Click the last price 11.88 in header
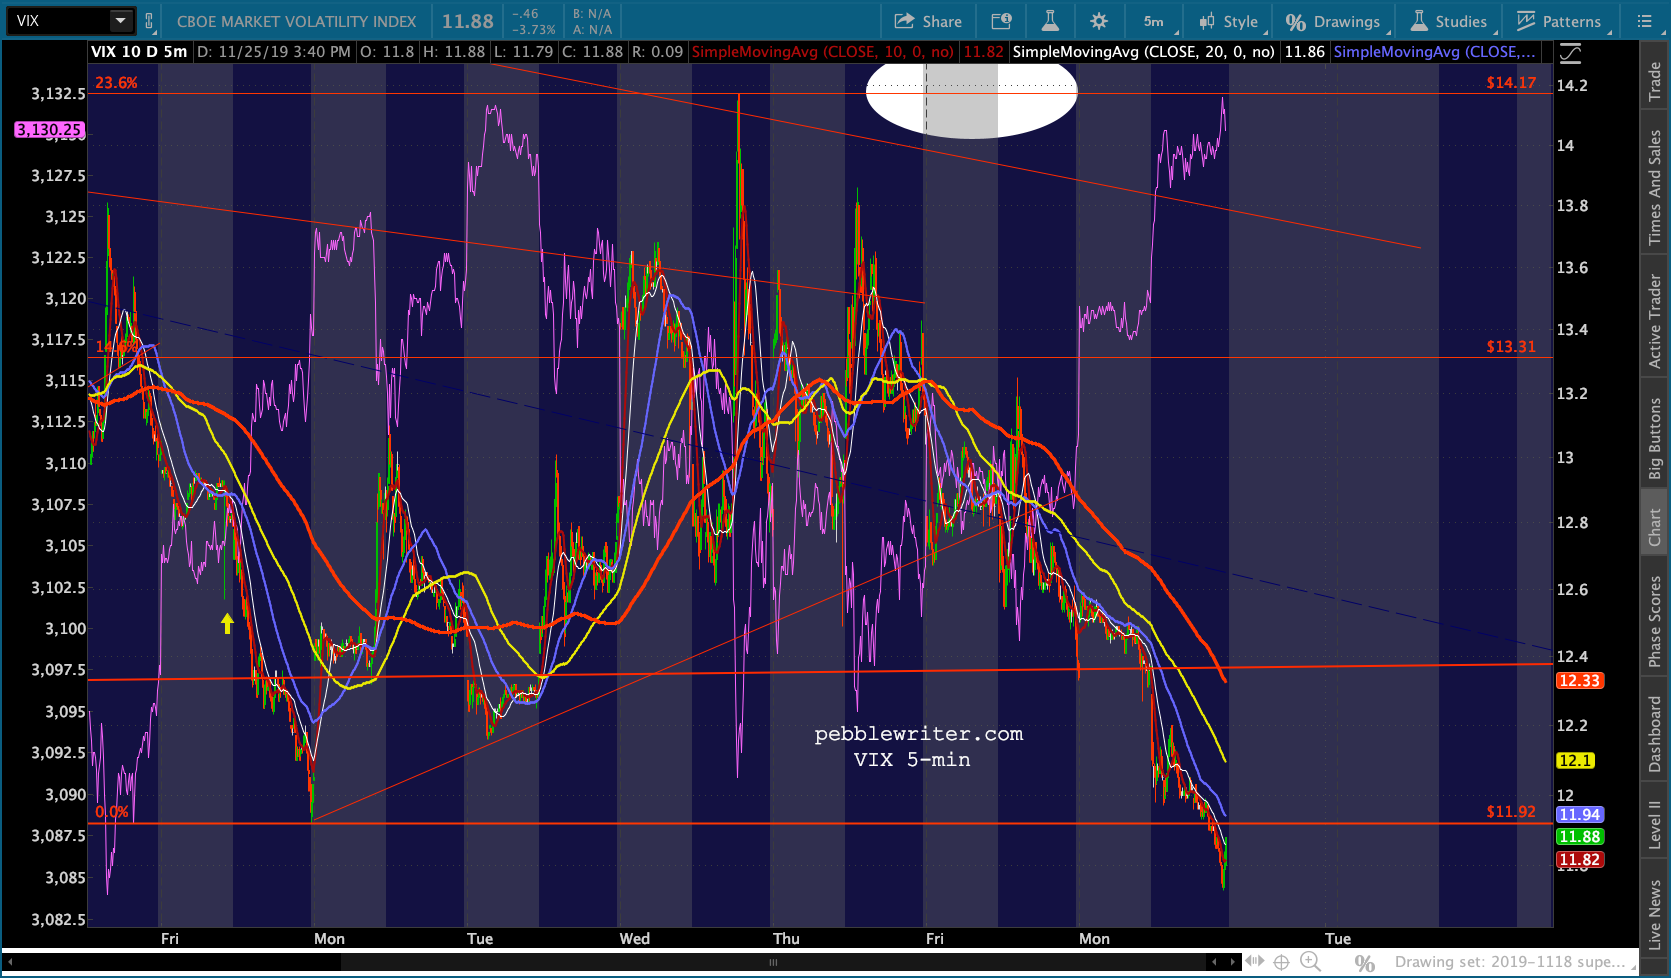Image resolution: width=1671 pixels, height=978 pixels. pos(468,21)
